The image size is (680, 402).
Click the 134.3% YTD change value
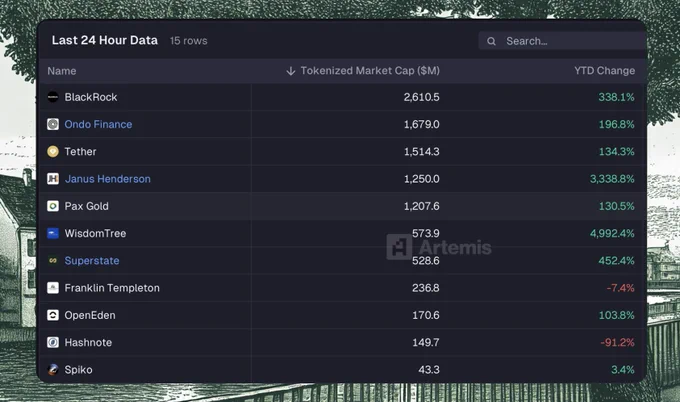click(x=616, y=152)
